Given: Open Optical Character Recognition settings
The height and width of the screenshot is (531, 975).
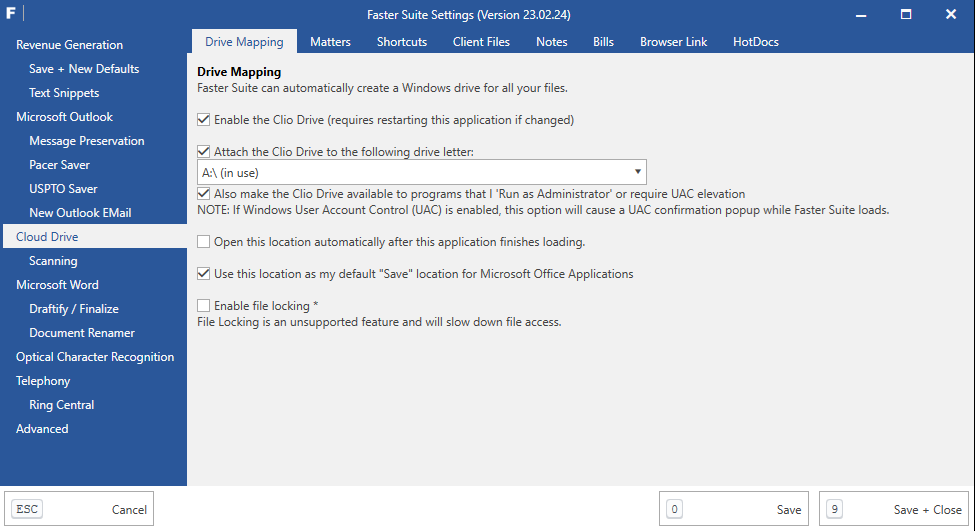Looking at the screenshot, I should pos(95,357).
